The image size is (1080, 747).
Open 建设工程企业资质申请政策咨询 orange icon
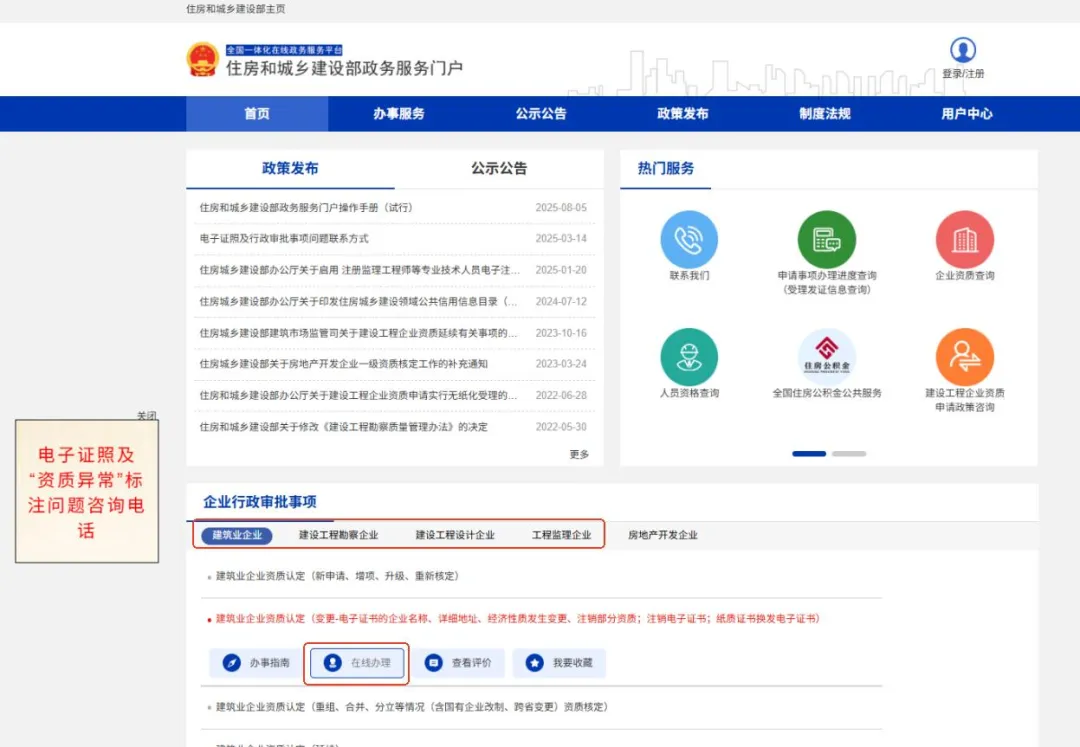(964, 357)
